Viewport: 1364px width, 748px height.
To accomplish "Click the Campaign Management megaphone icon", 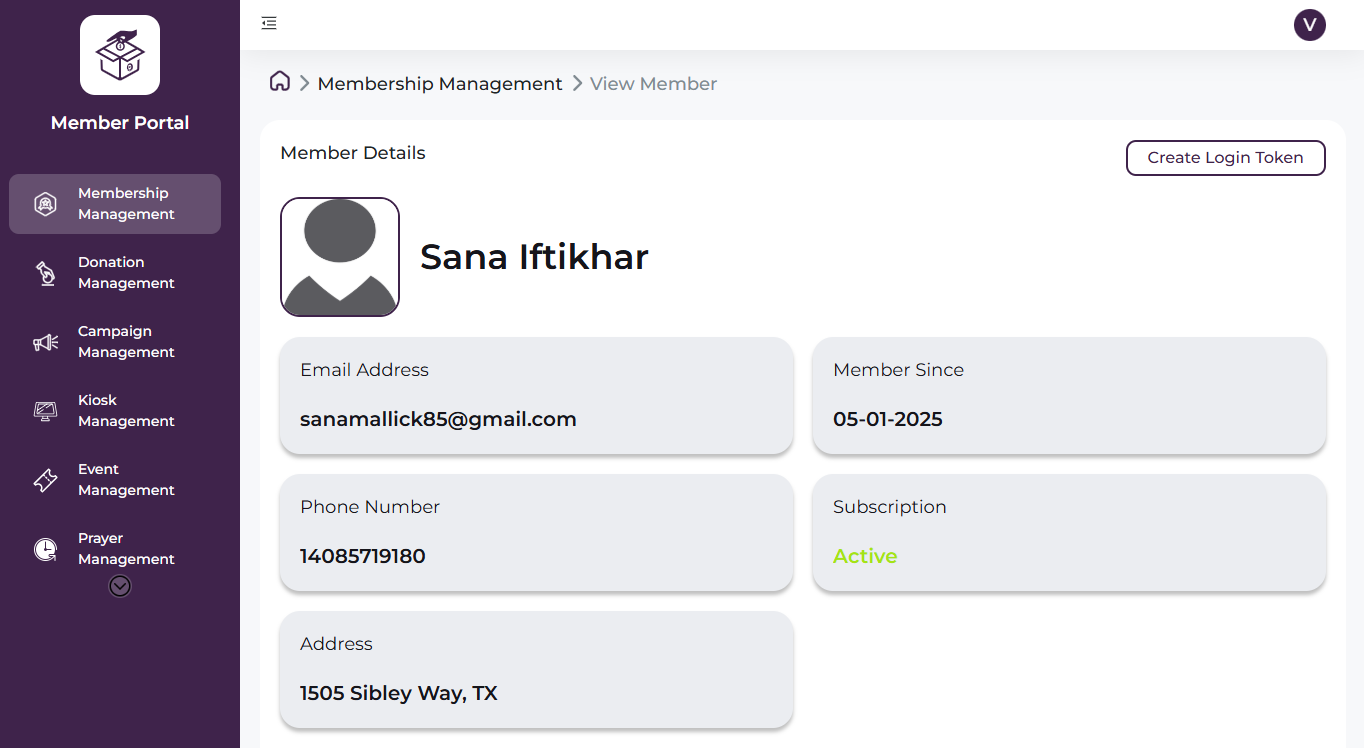I will coord(46,342).
